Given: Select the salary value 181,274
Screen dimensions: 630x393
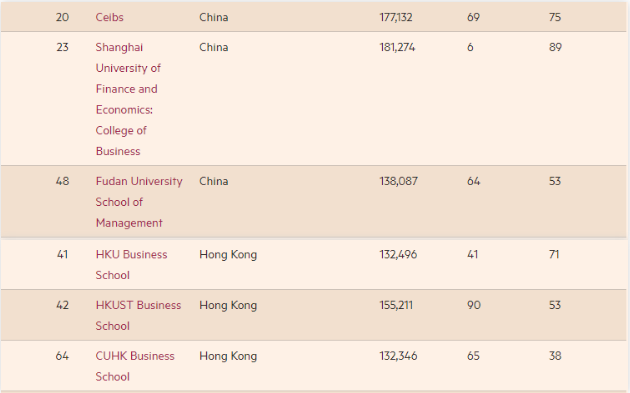Looking at the screenshot, I should tap(397, 47).
